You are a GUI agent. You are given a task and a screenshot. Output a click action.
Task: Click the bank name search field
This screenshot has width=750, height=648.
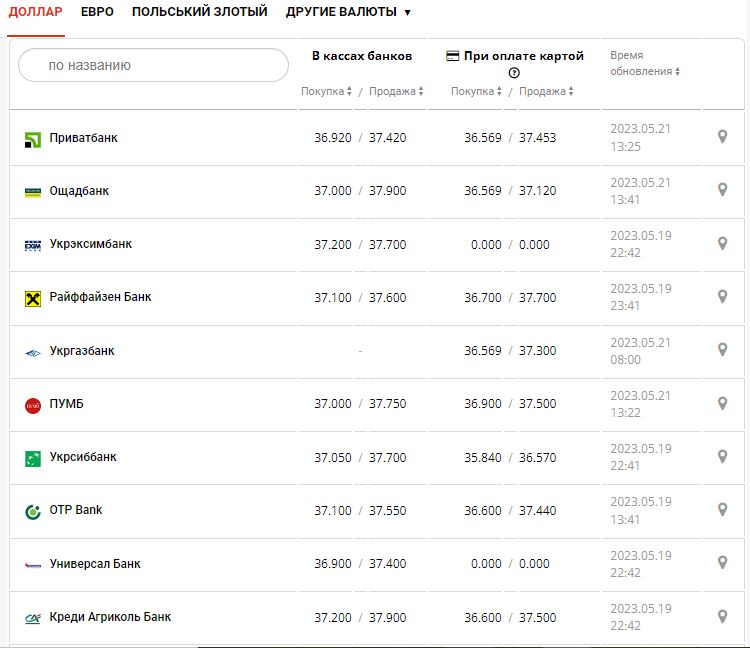(x=154, y=66)
